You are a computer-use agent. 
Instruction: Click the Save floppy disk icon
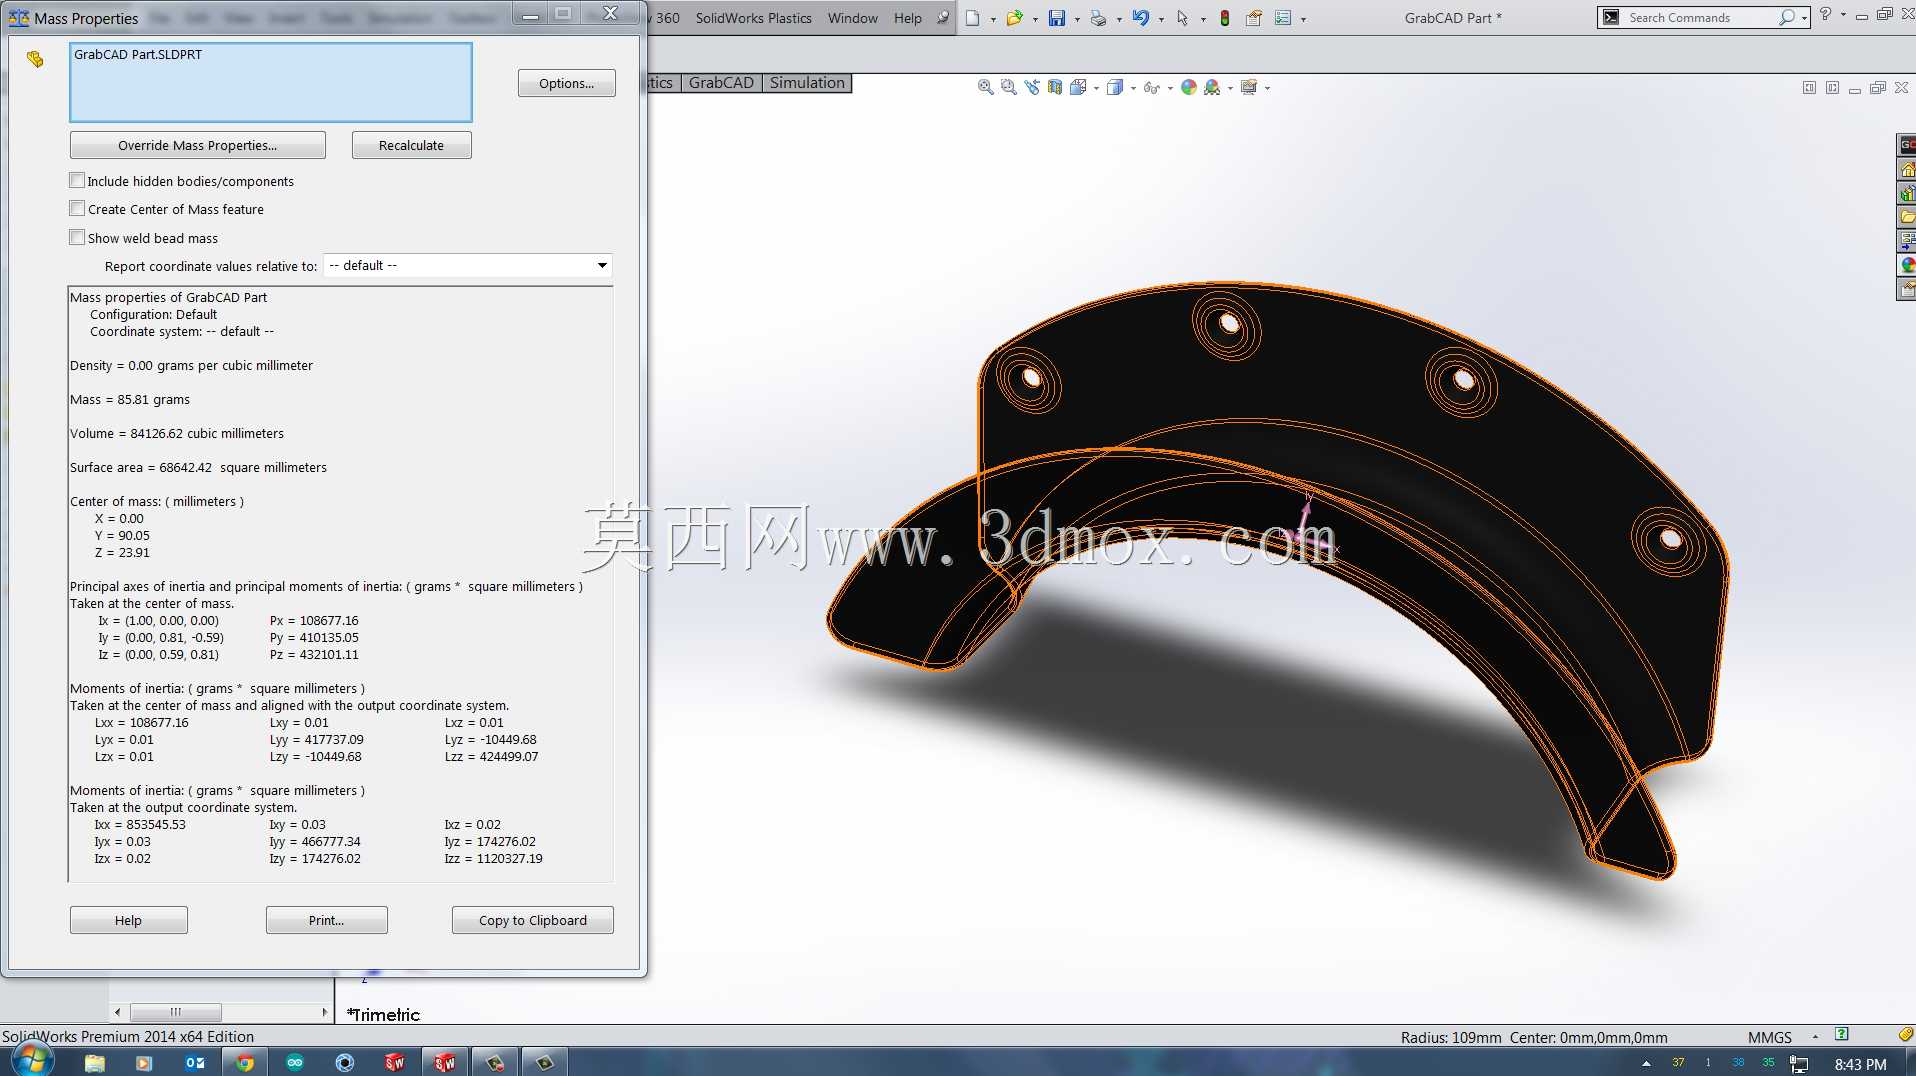coord(1057,18)
